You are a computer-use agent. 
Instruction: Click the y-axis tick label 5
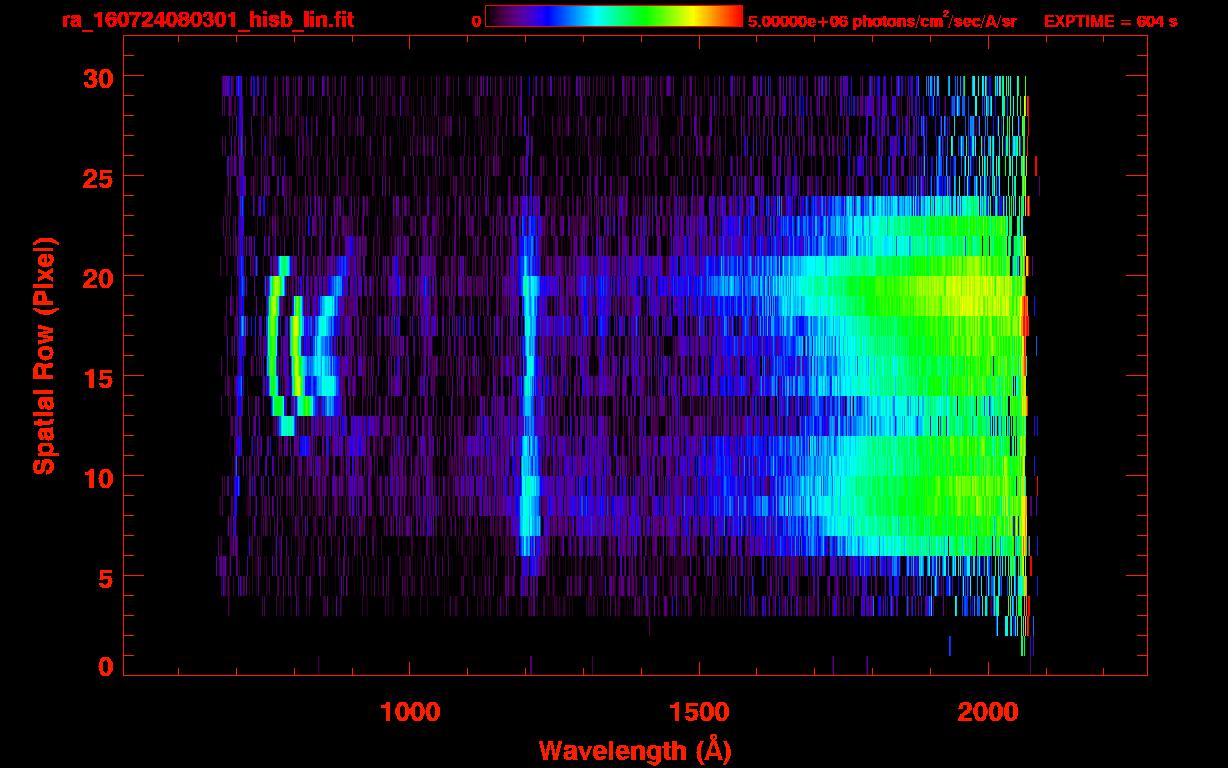(x=105, y=577)
